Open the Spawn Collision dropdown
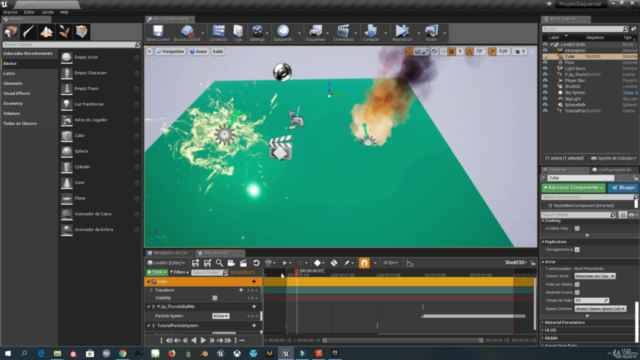This screenshot has width=640, height=360. tap(600, 309)
